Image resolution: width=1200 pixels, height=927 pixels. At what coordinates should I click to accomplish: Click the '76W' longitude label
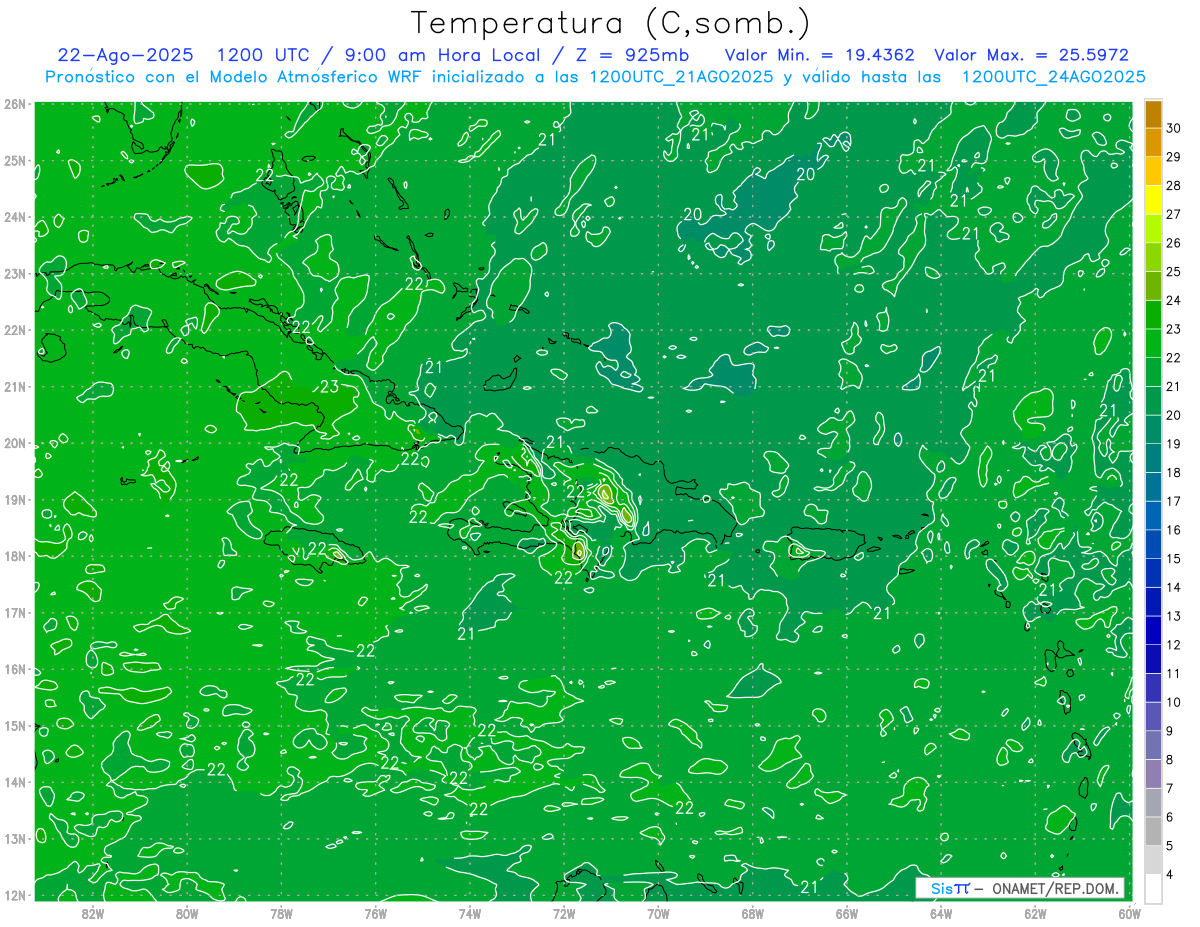(375, 912)
